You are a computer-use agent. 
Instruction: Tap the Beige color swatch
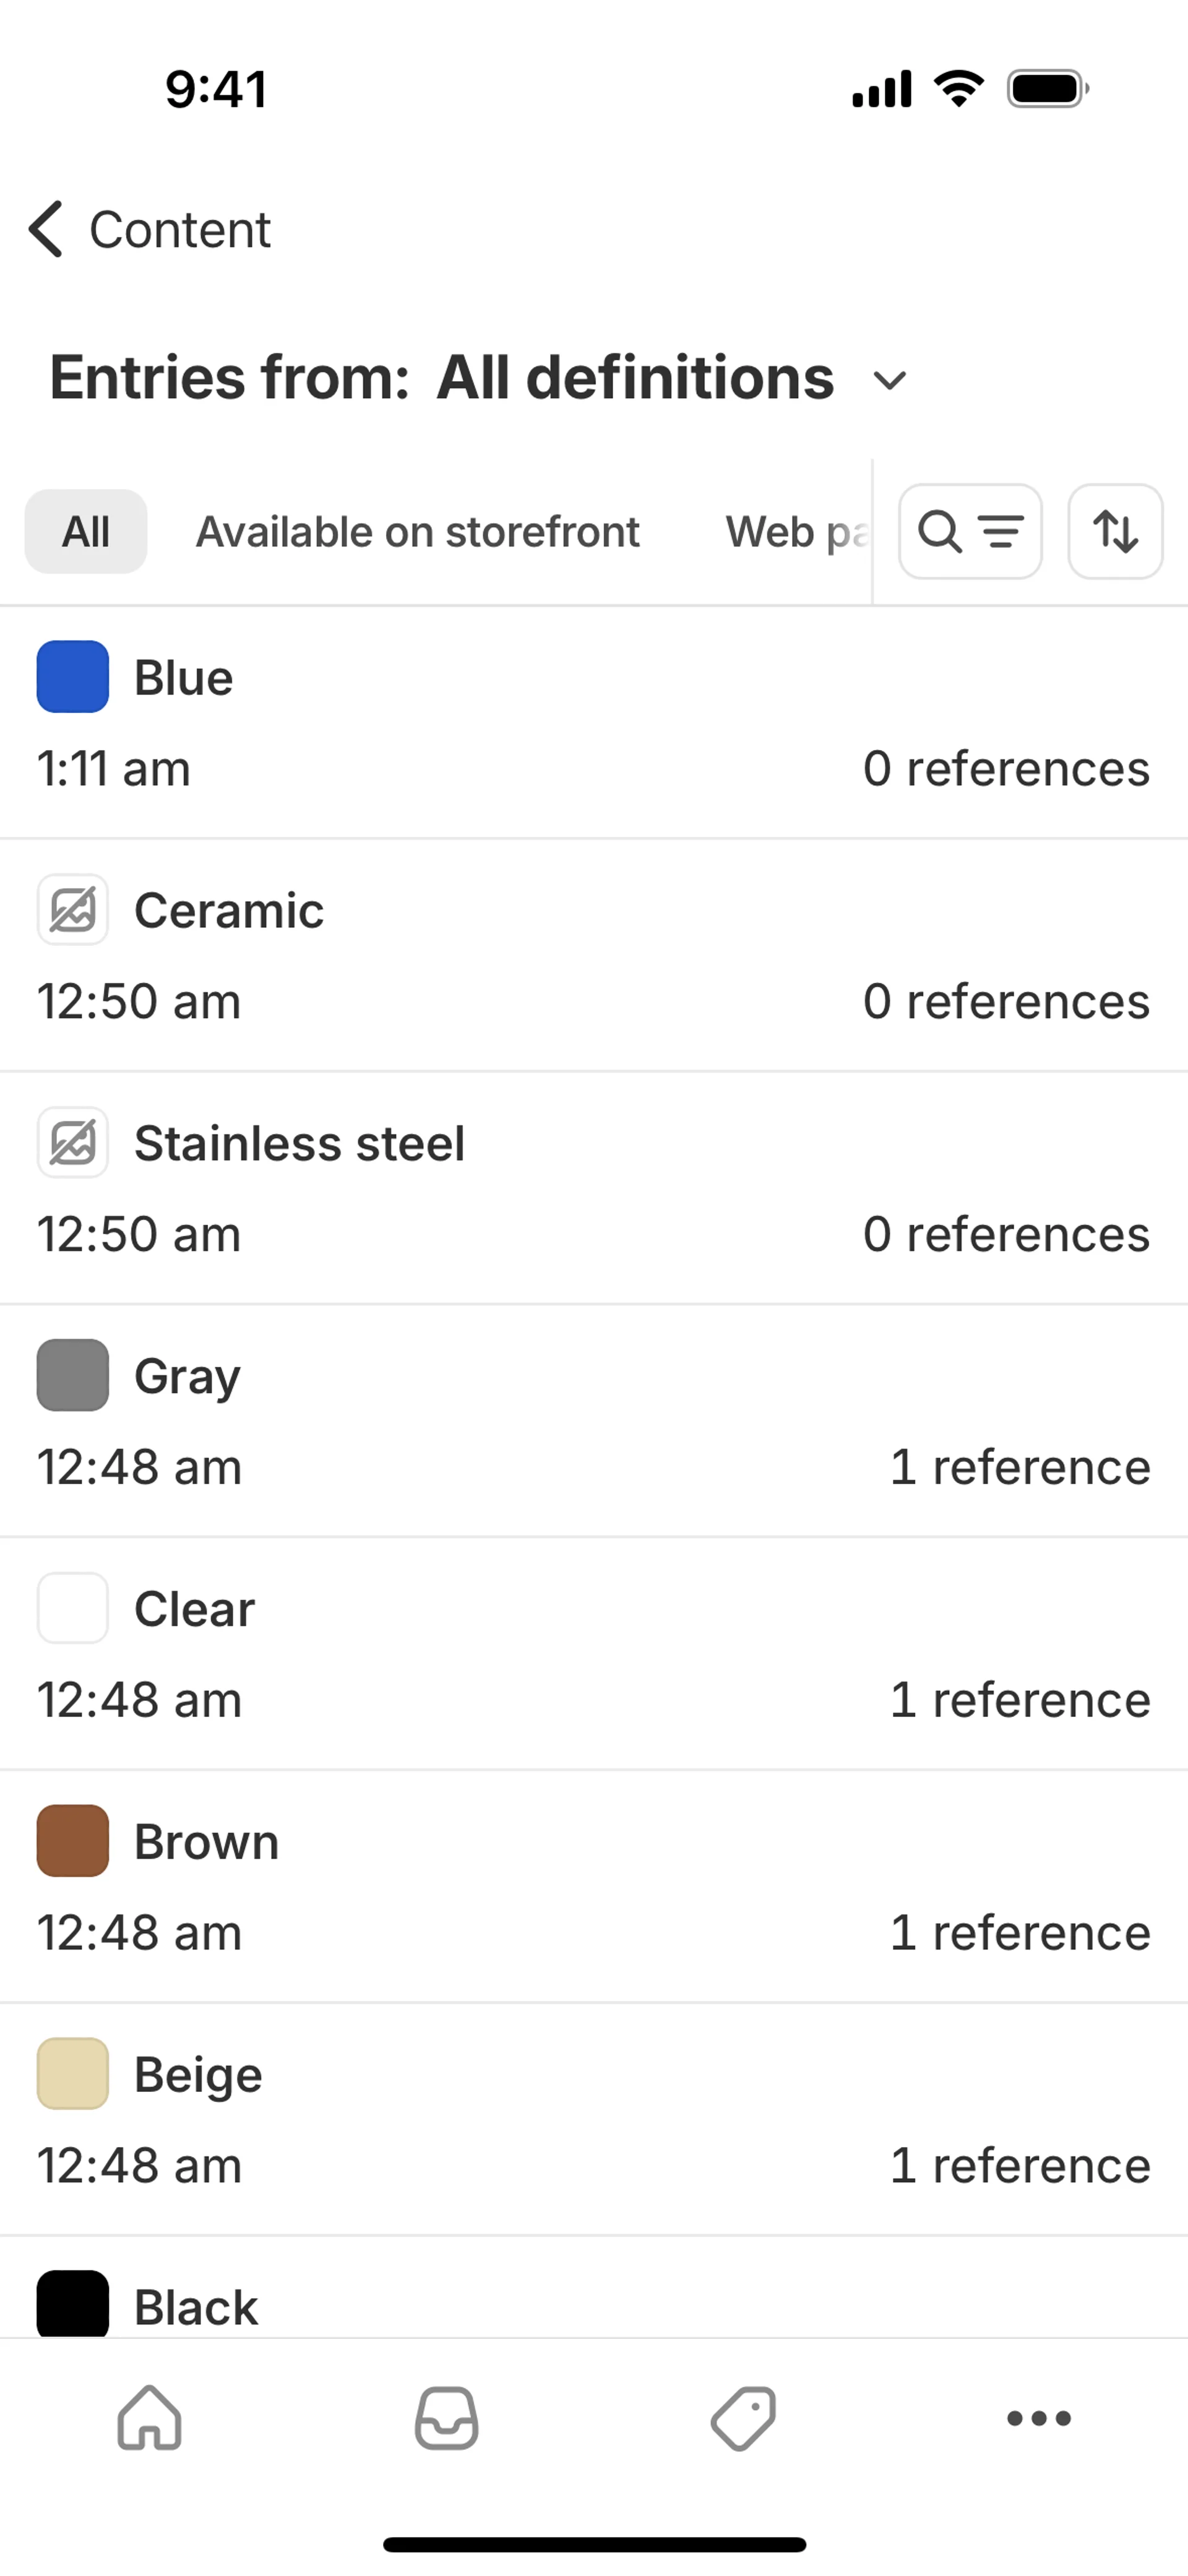pyautogui.click(x=73, y=2074)
